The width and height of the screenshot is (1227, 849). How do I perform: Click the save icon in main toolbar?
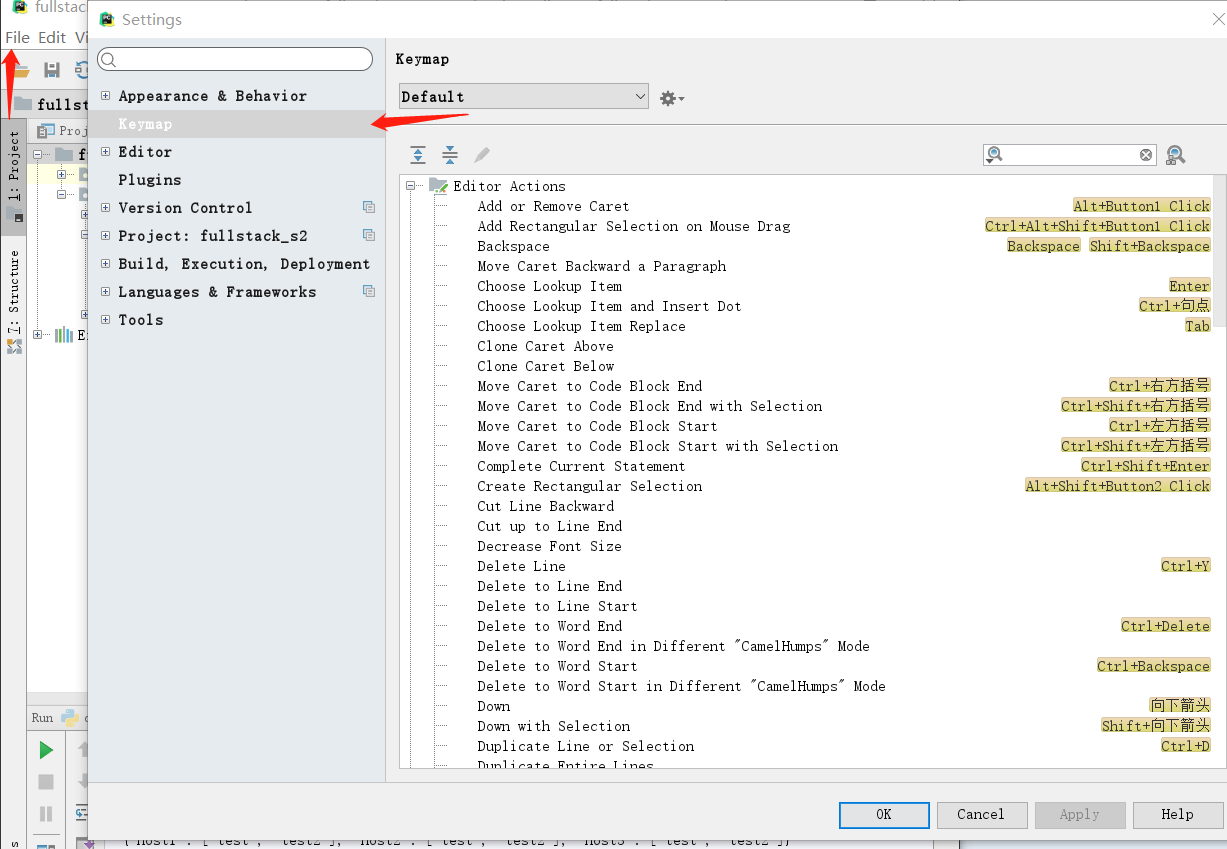[x=52, y=70]
